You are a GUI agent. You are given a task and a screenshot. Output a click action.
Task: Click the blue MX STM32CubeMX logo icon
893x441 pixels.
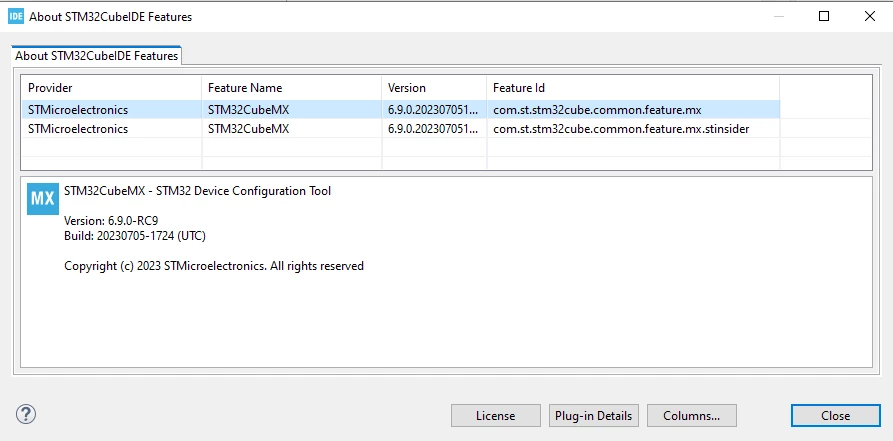coord(43,199)
